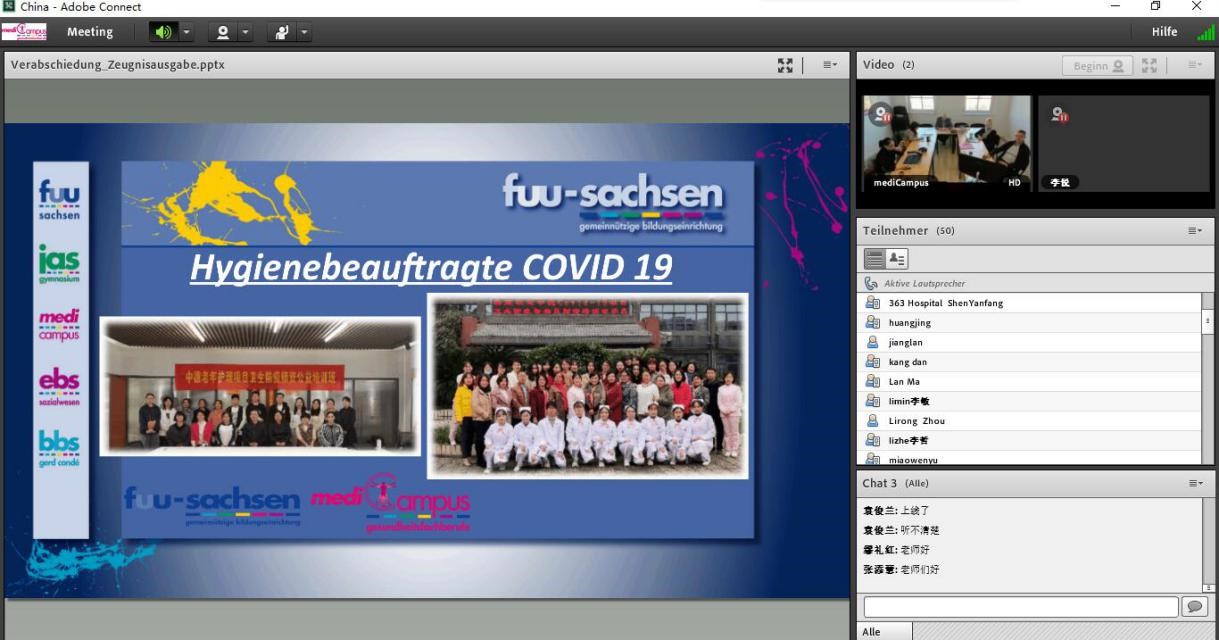Check the green connection status bars icon
This screenshot has width=1219, height=640.
point(1205,33)
